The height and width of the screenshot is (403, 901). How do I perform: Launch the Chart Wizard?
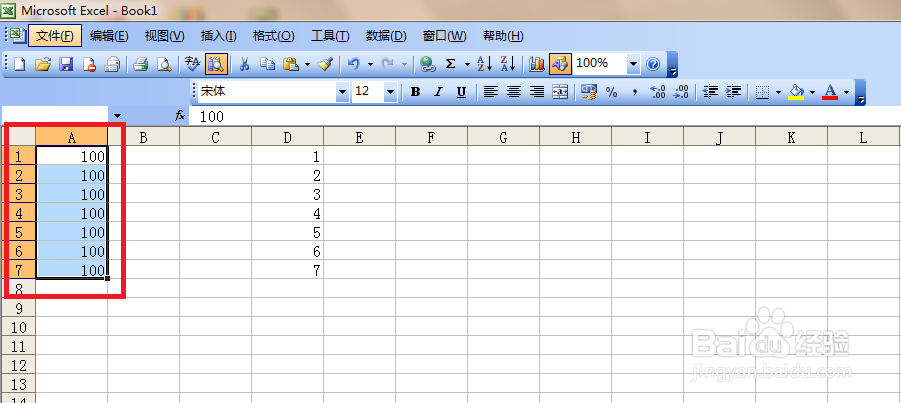pos(537,64)
